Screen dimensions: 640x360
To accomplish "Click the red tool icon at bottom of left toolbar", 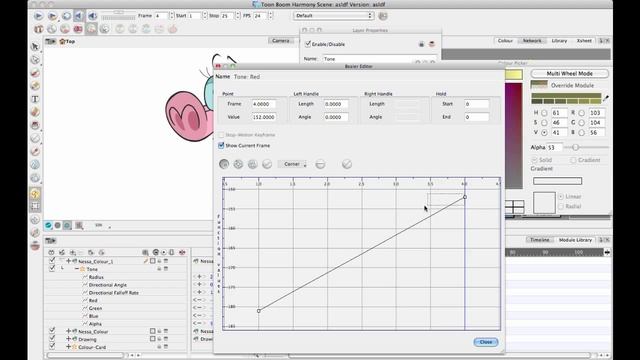I will pos(36,246).
